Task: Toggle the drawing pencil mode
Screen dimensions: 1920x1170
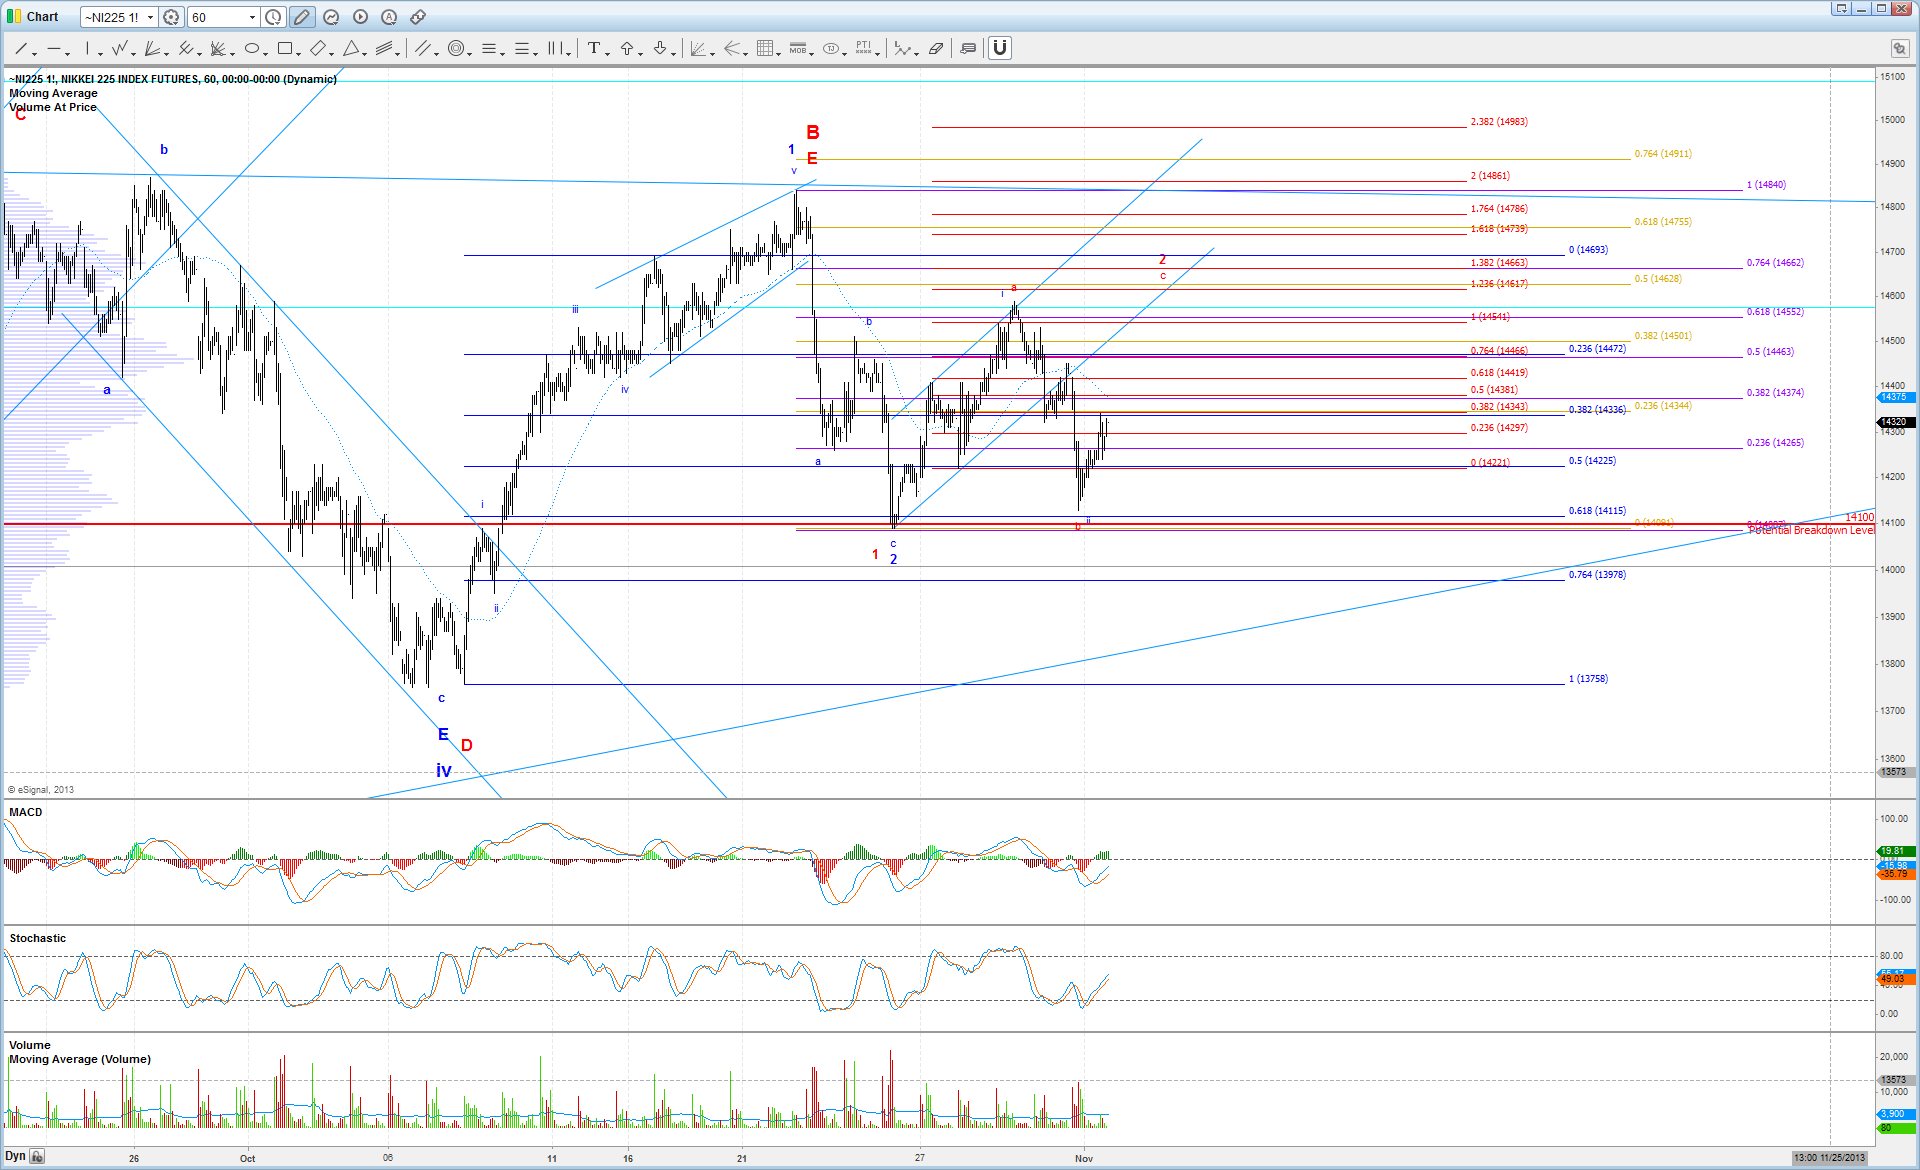Action: (x=302, y=17)
